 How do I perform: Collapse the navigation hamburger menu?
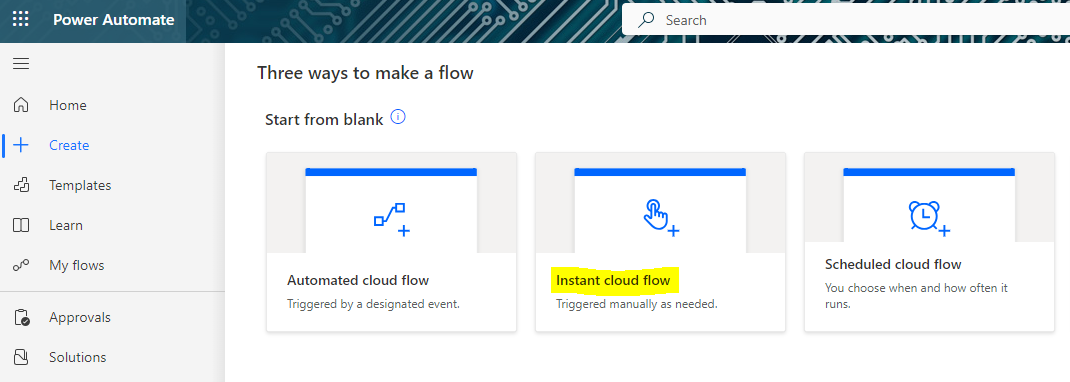tap(21, 63)
